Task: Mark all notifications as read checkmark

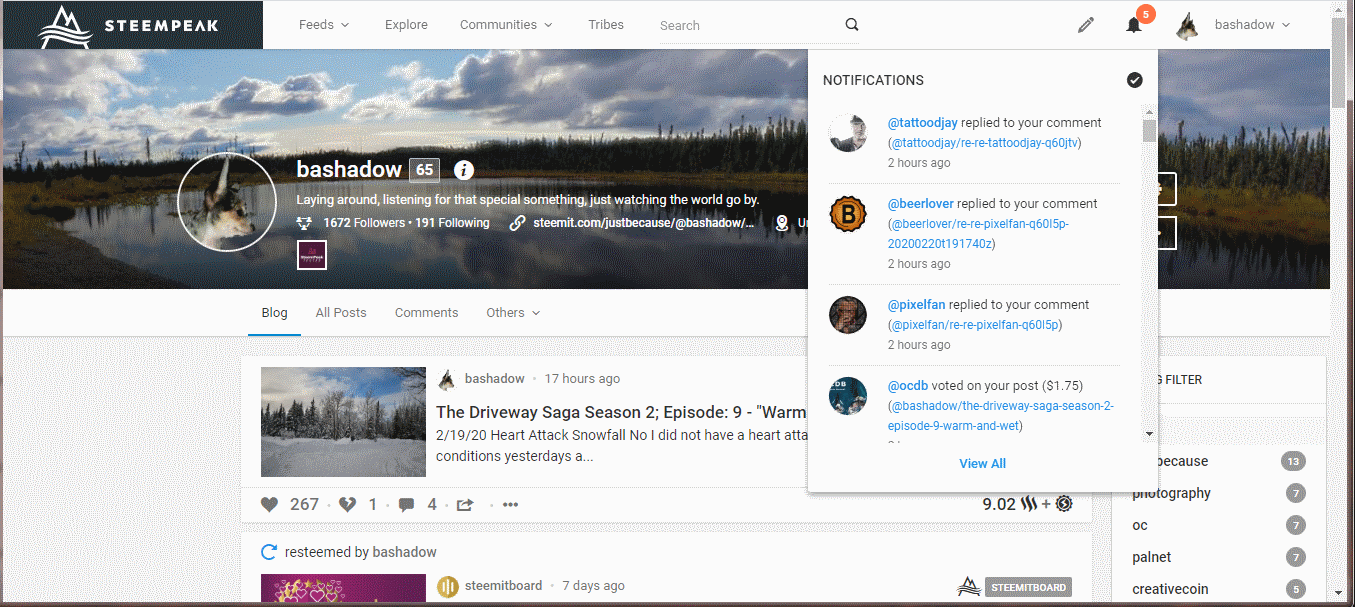Action: point(1134,80)
